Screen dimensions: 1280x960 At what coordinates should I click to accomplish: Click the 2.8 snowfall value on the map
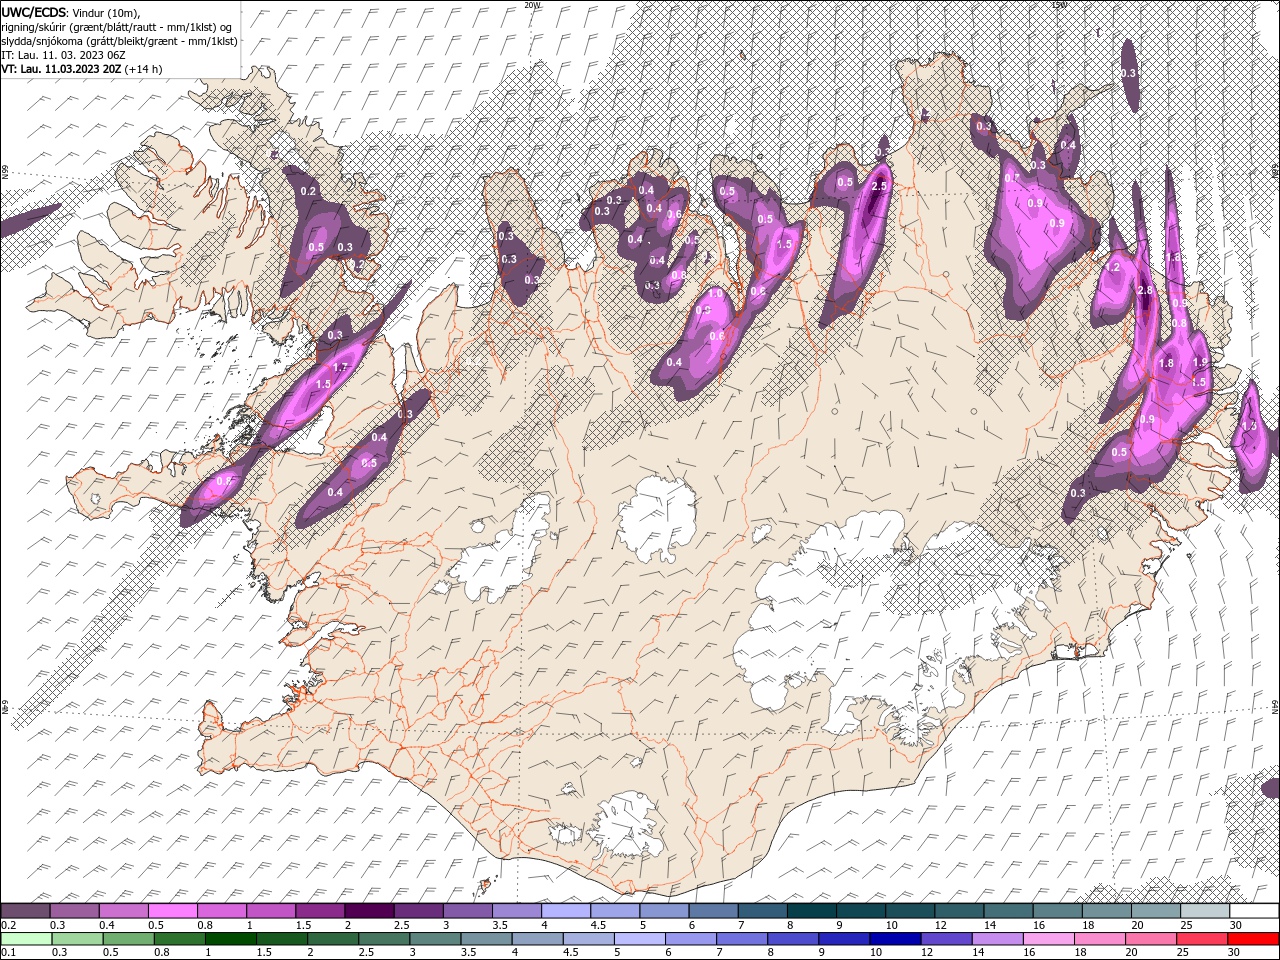(1145, 290)
